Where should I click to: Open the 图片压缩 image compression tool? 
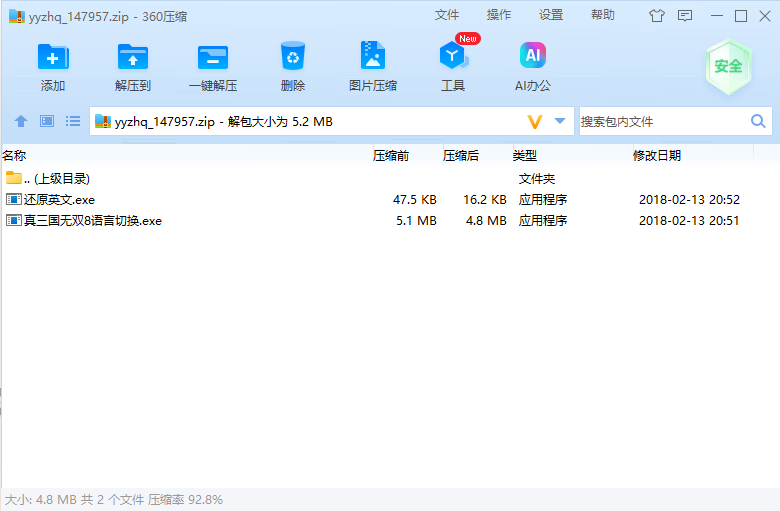click(x=373, y=56)
